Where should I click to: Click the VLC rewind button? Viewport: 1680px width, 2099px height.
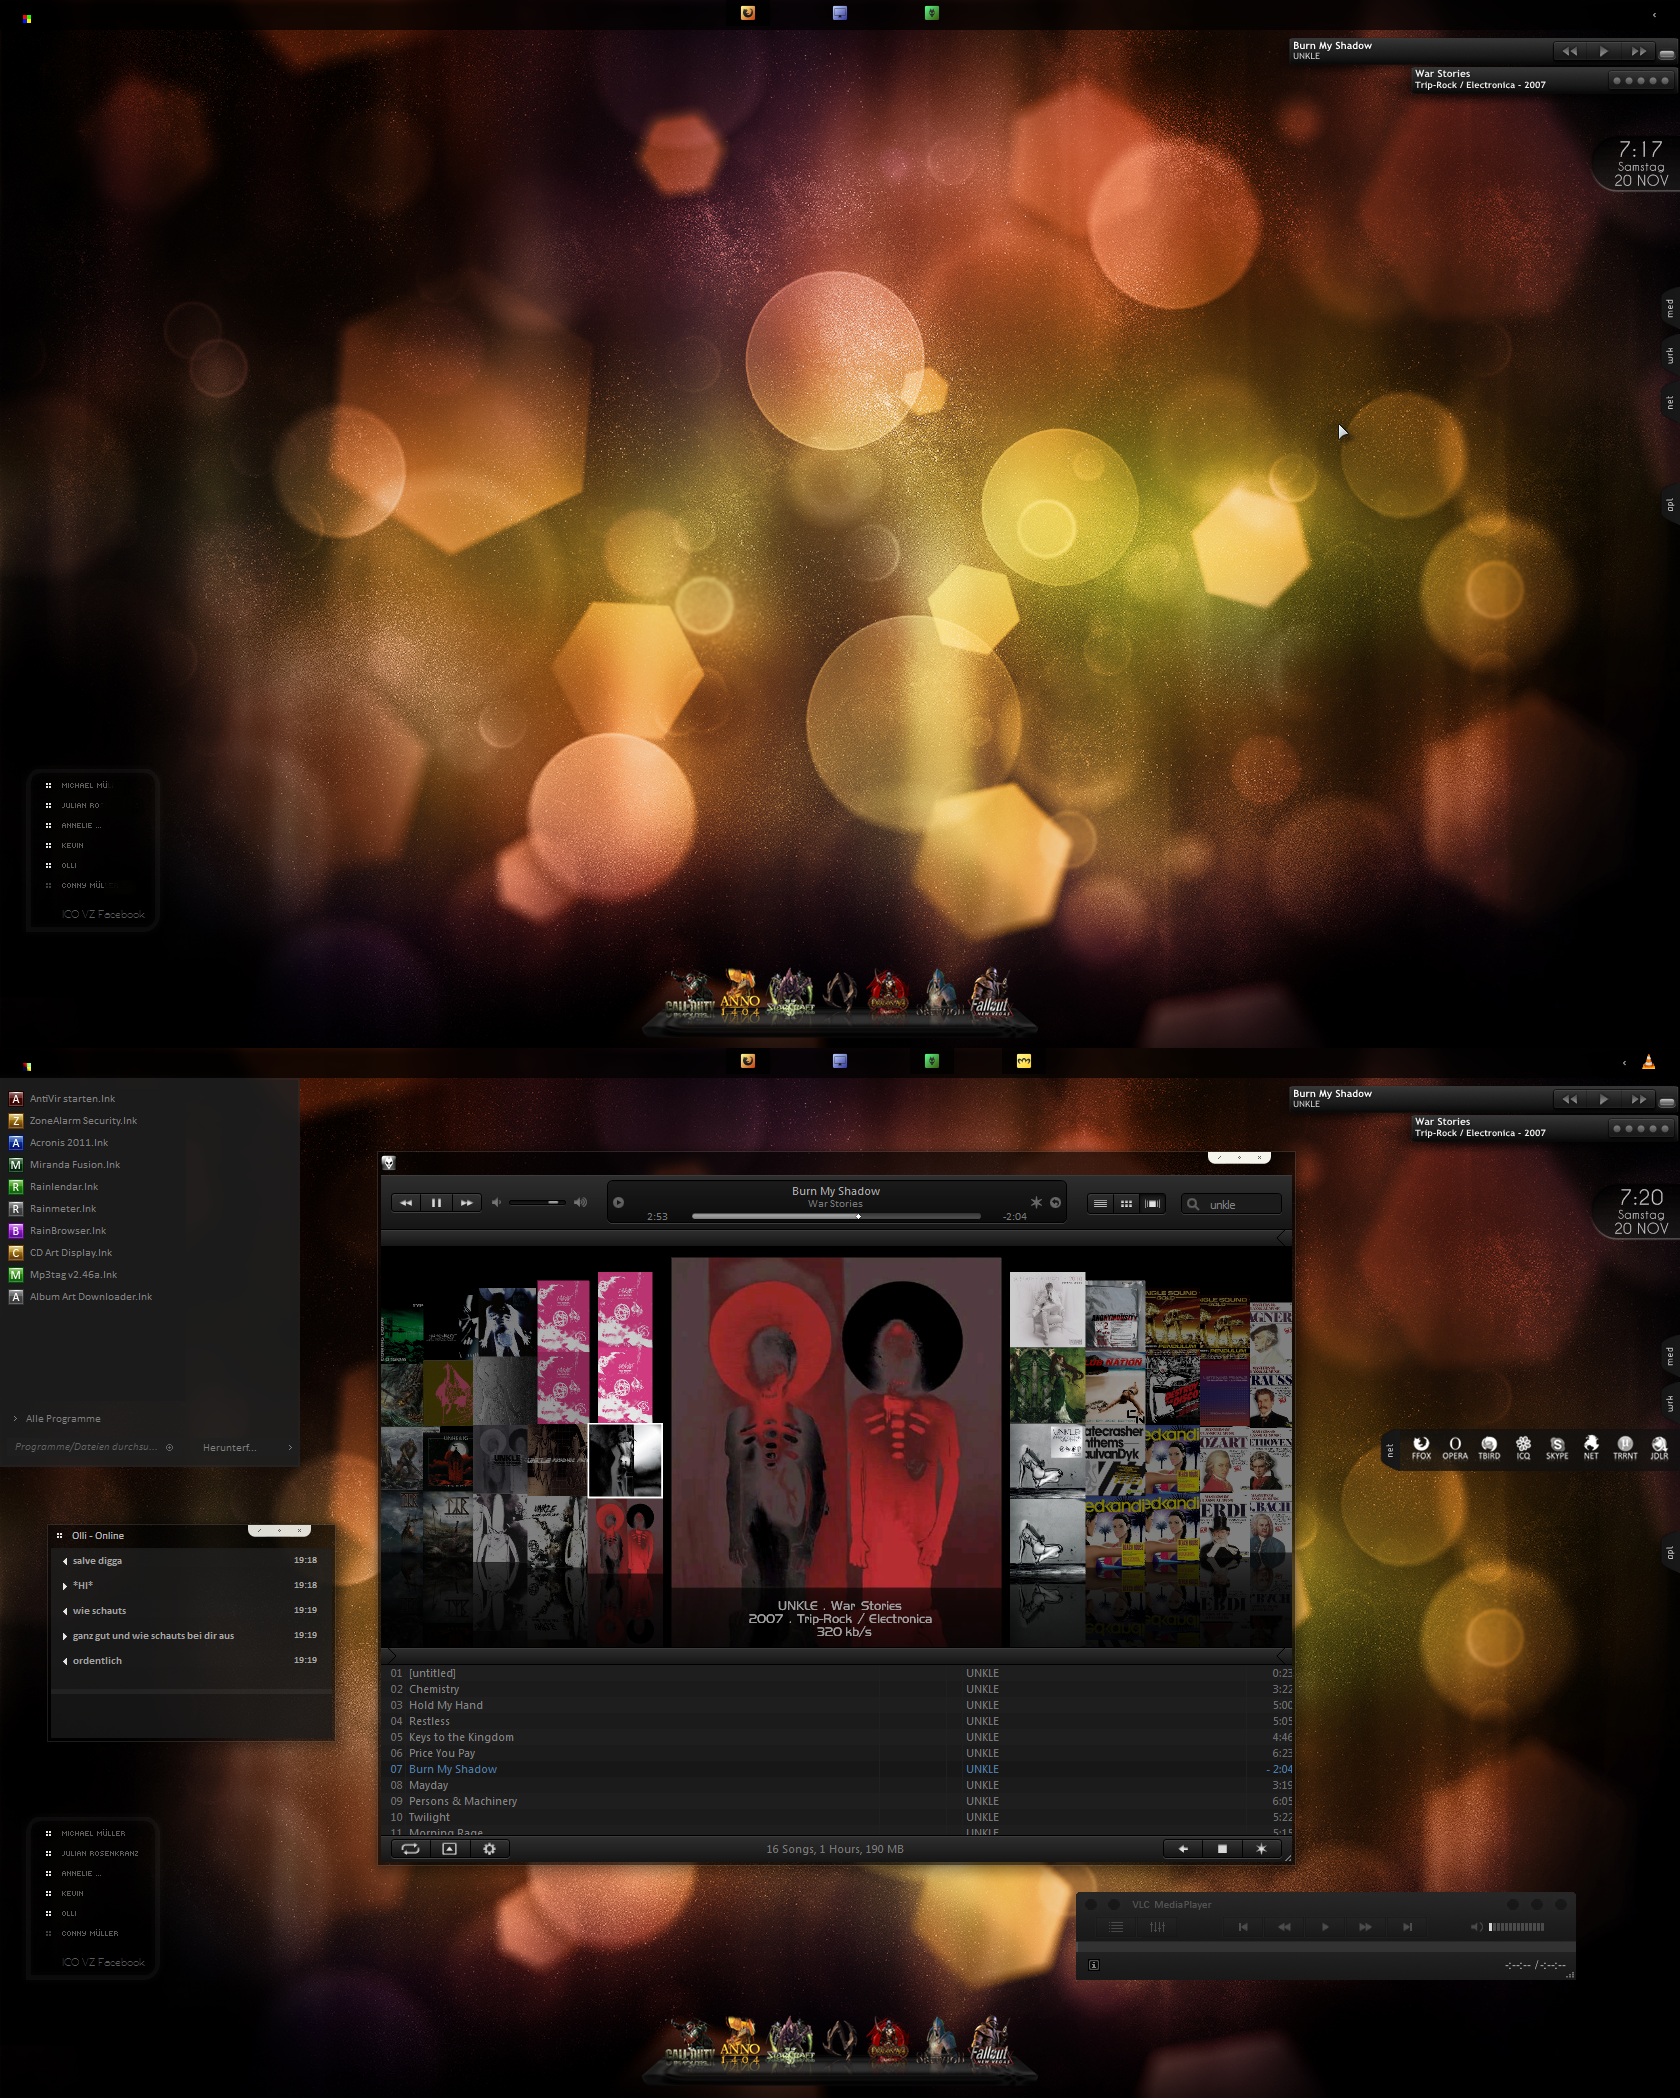click(x=1284, y=1927)
